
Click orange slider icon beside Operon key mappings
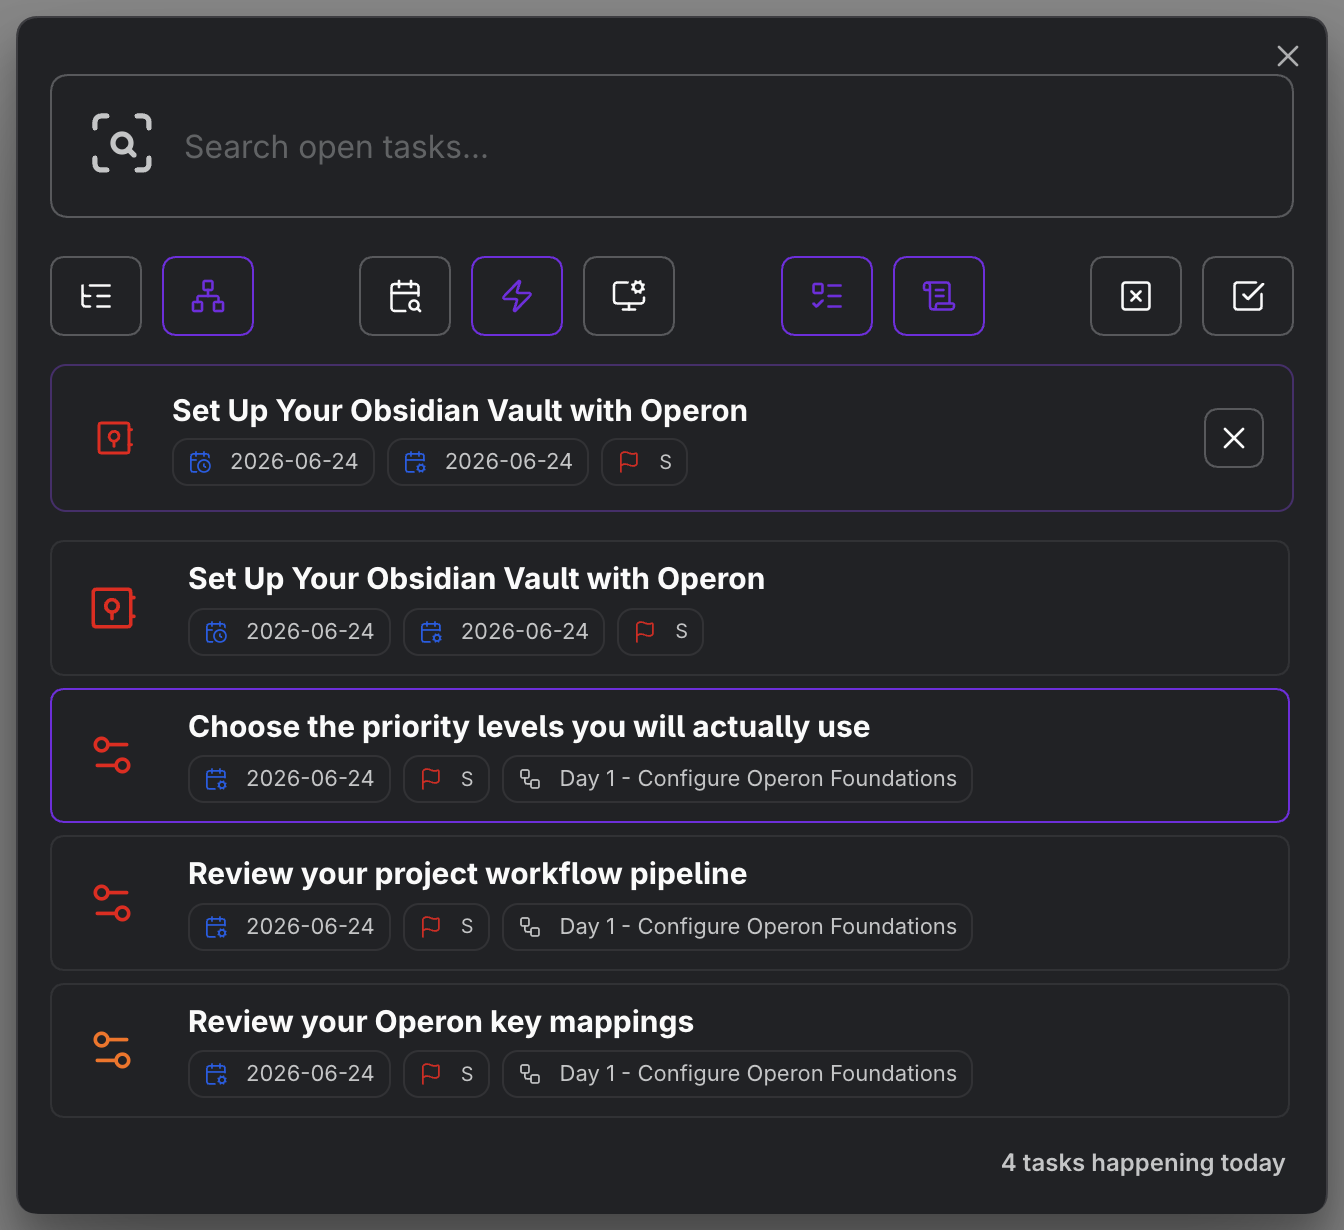(x=112, y=1050)
